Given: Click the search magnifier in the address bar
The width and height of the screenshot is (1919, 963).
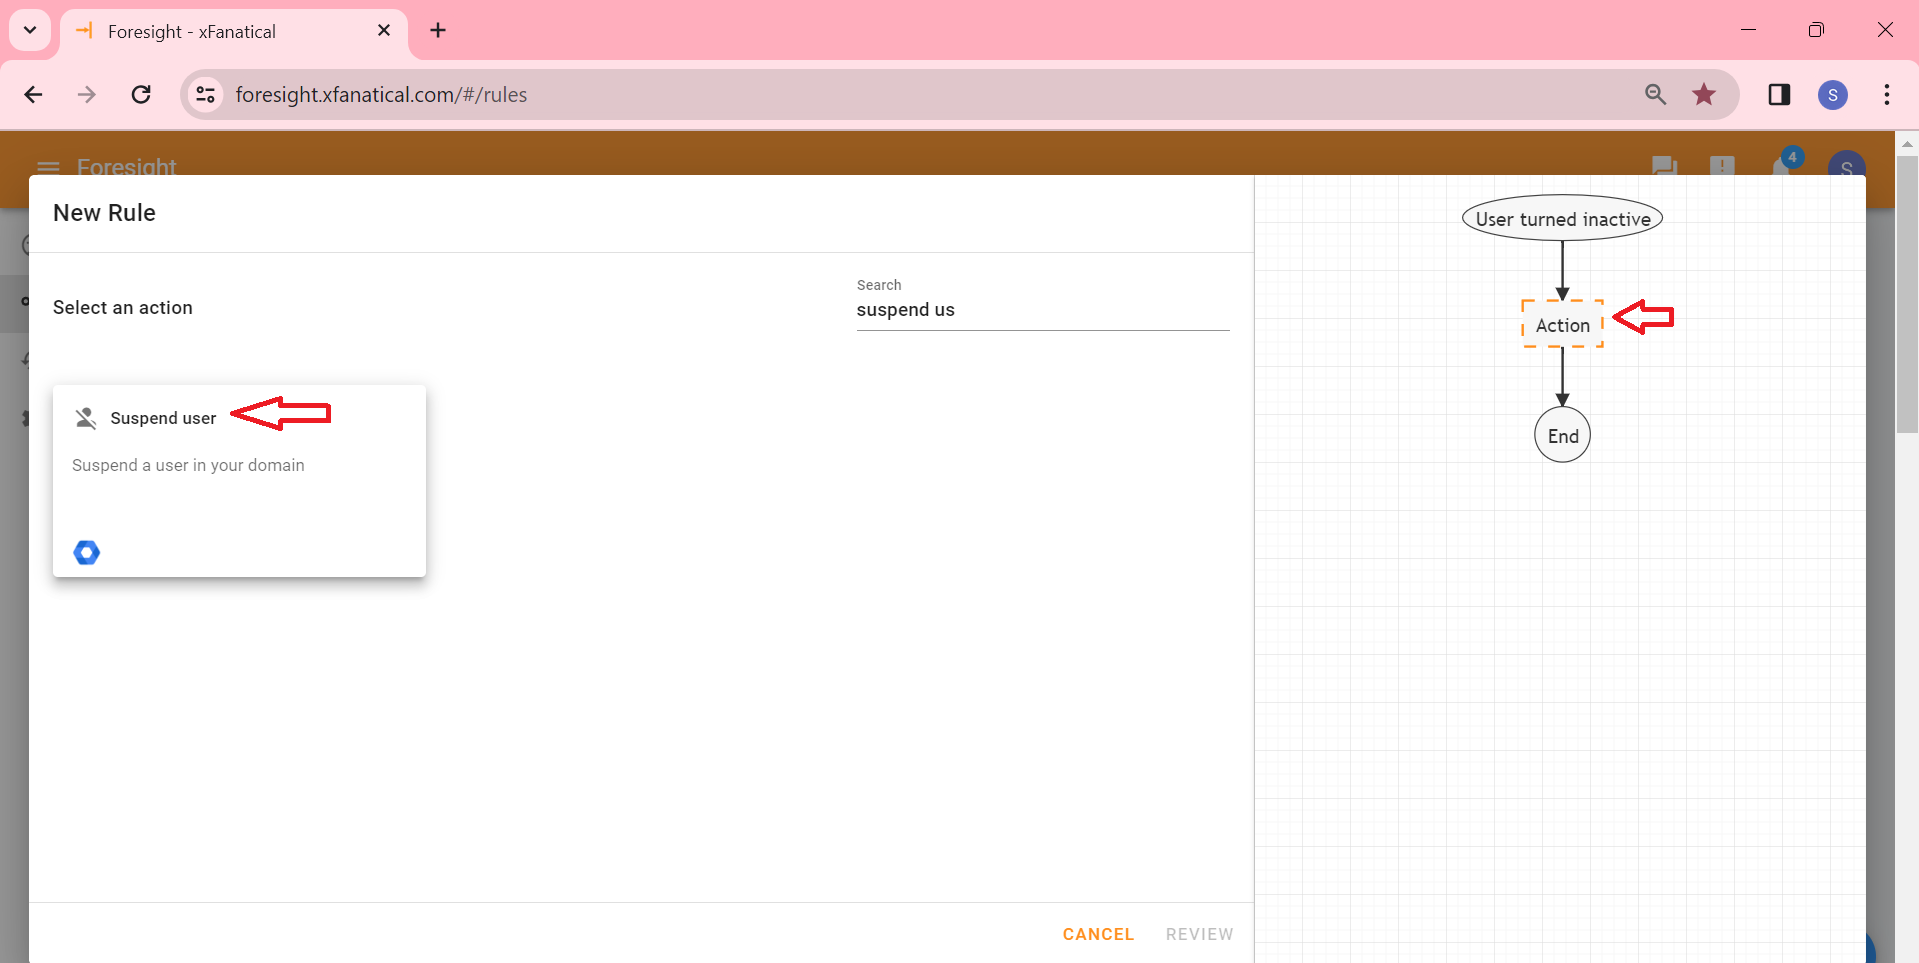Looking at the screenshot, I should pos(1656,94).
